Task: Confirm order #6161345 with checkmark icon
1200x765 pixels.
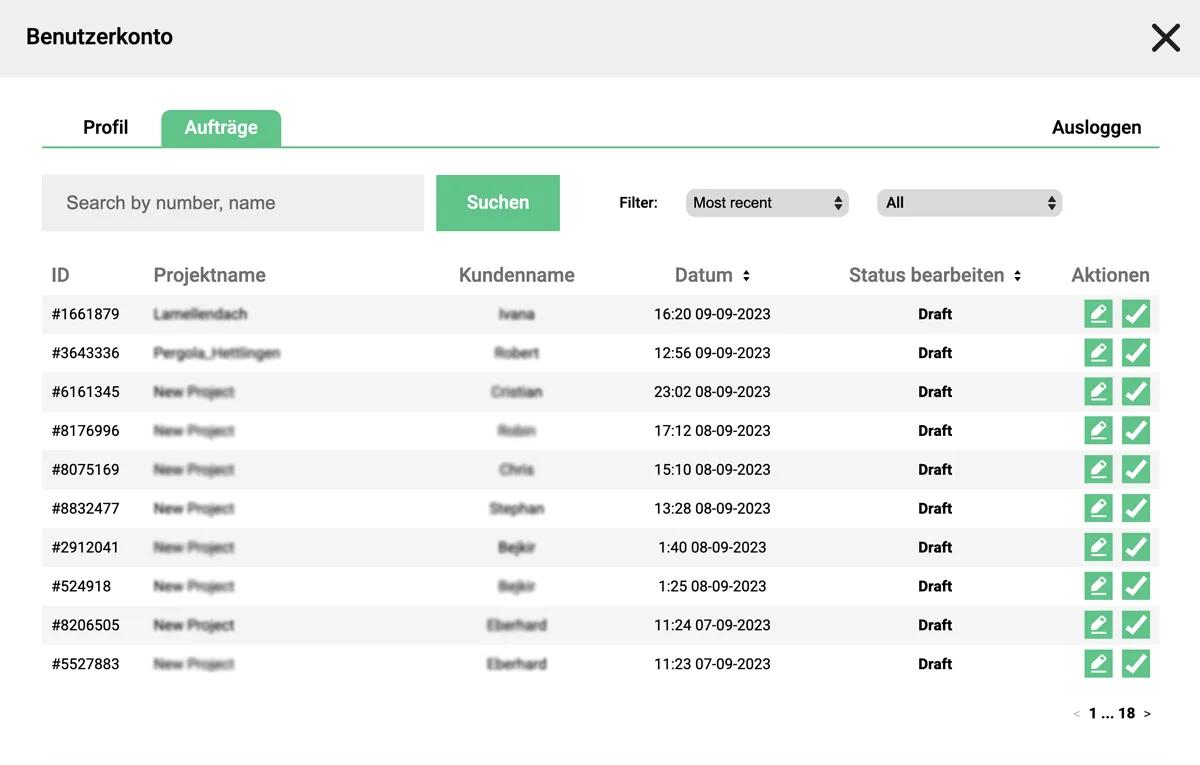Action: 1136,392
